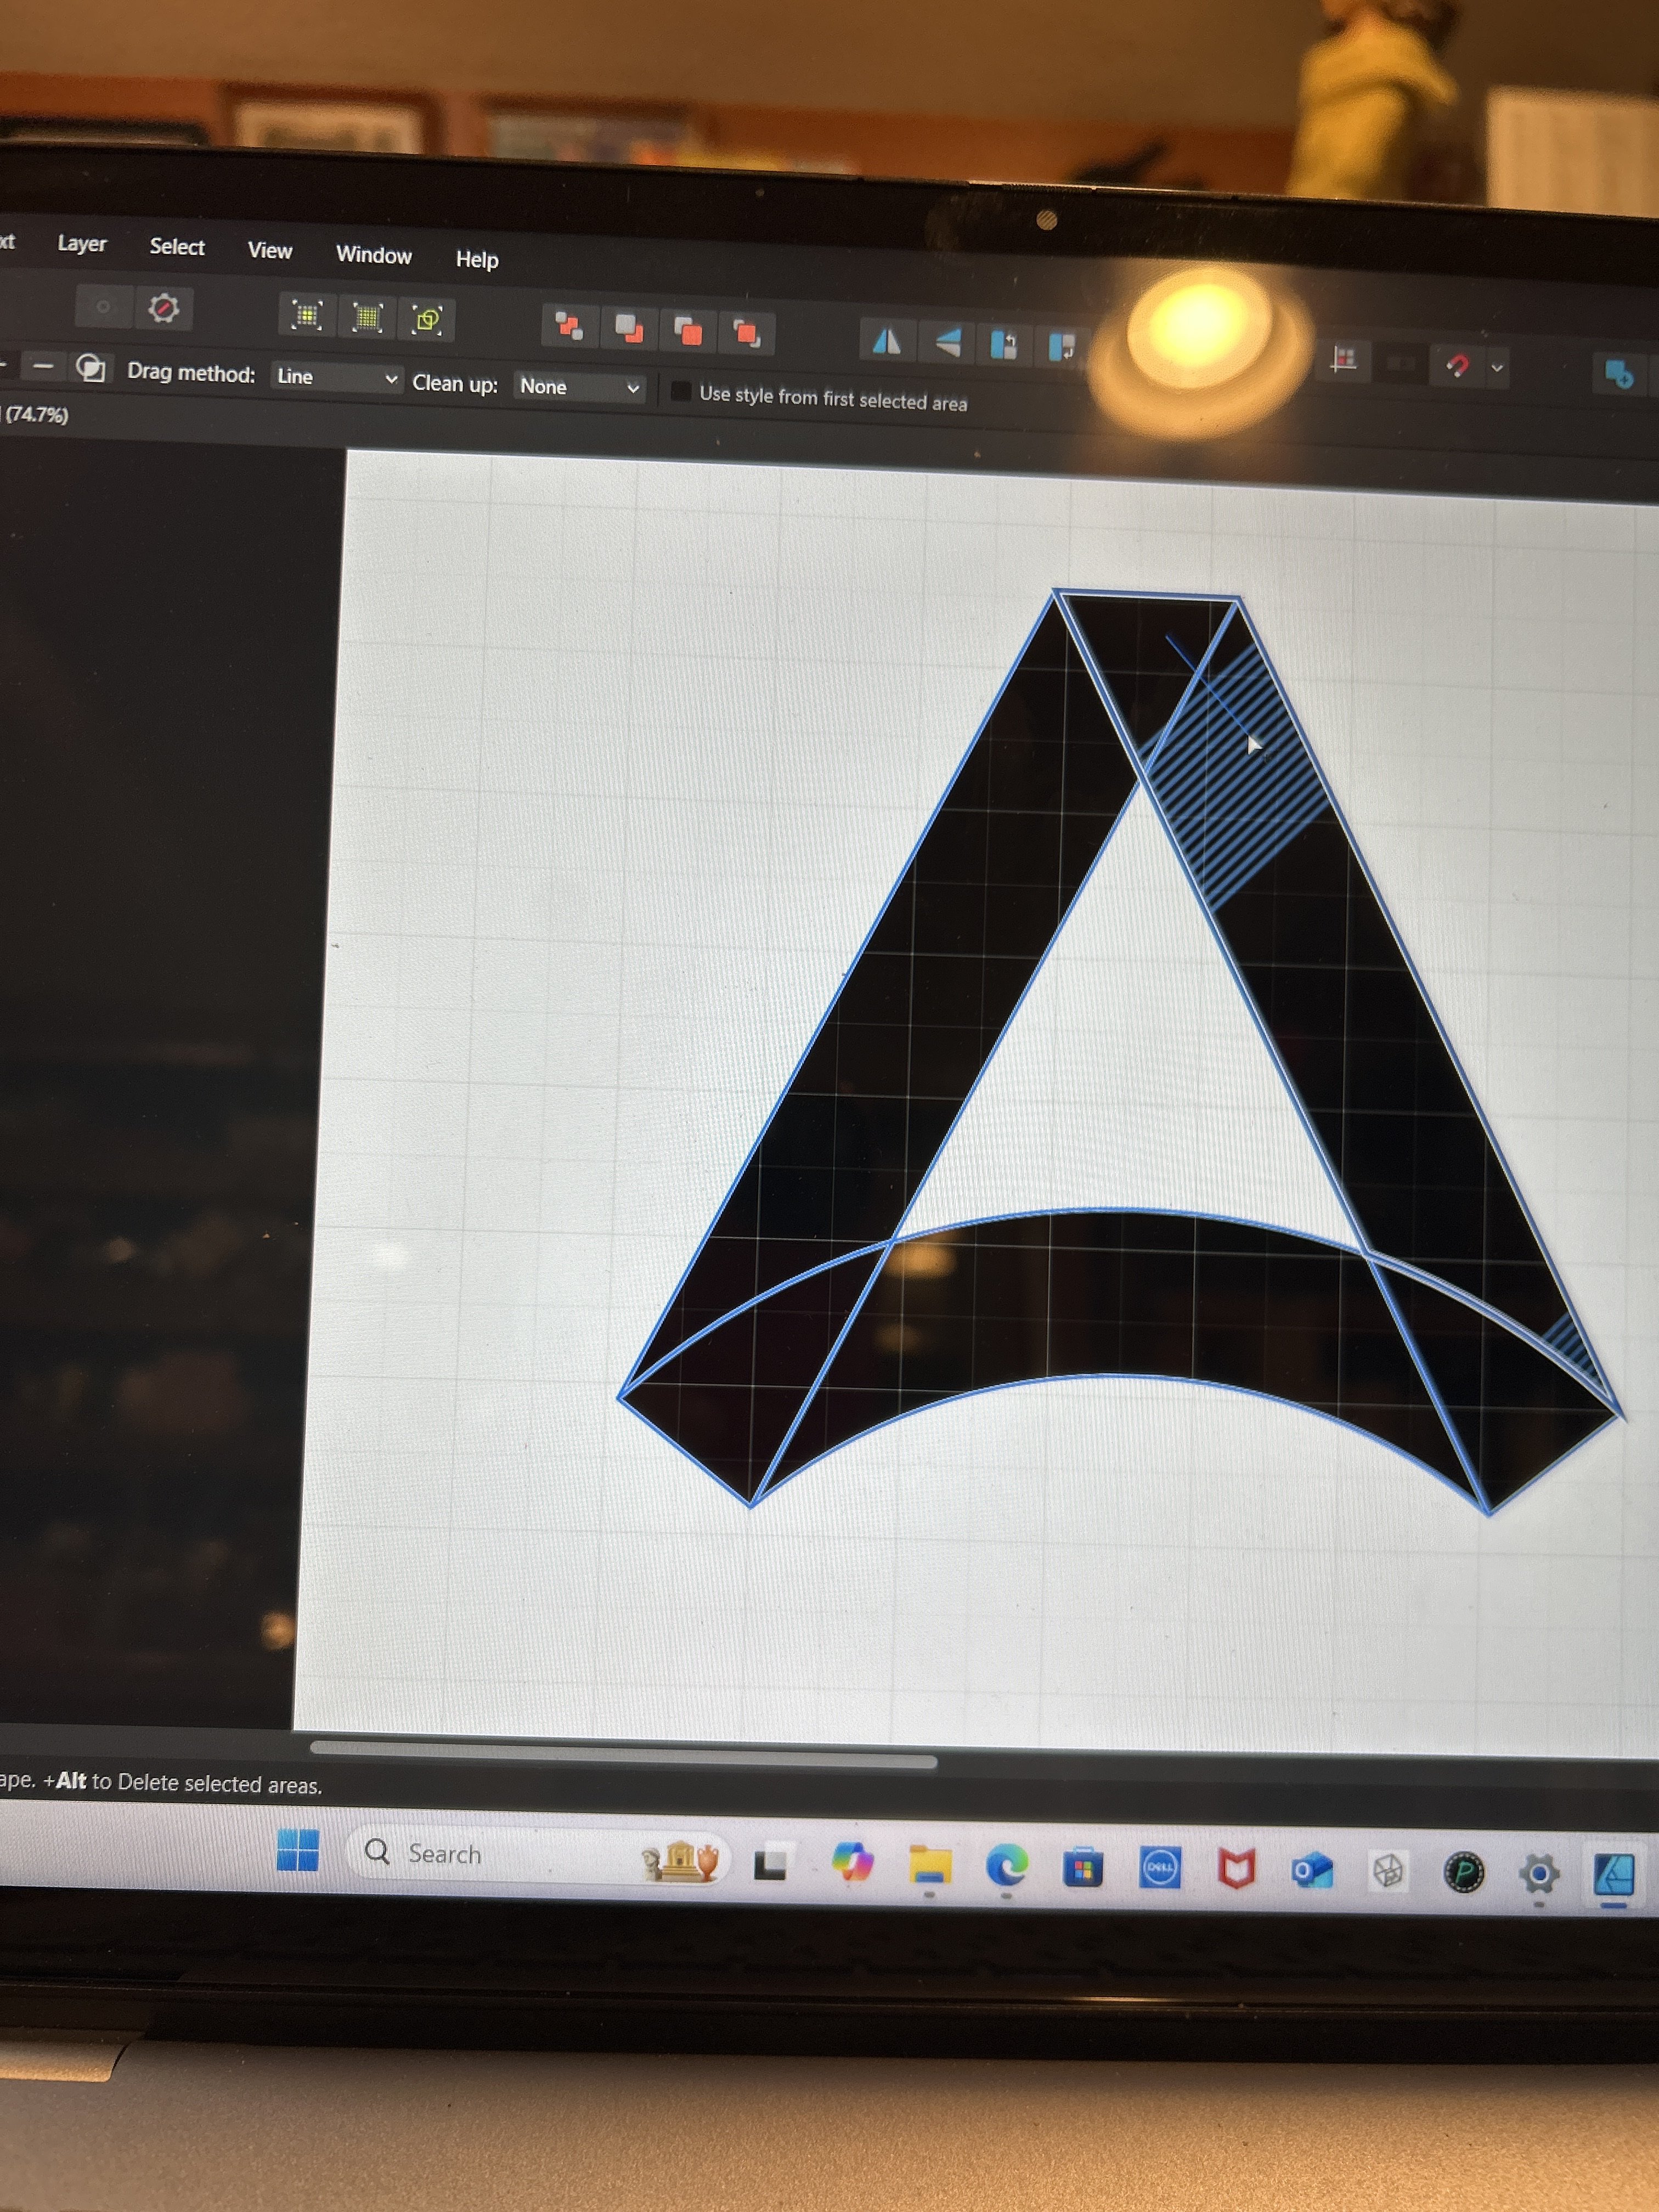Click the Move Back One arrange icon
Screen dimensions: 1659x2212
tap(629, 328)
